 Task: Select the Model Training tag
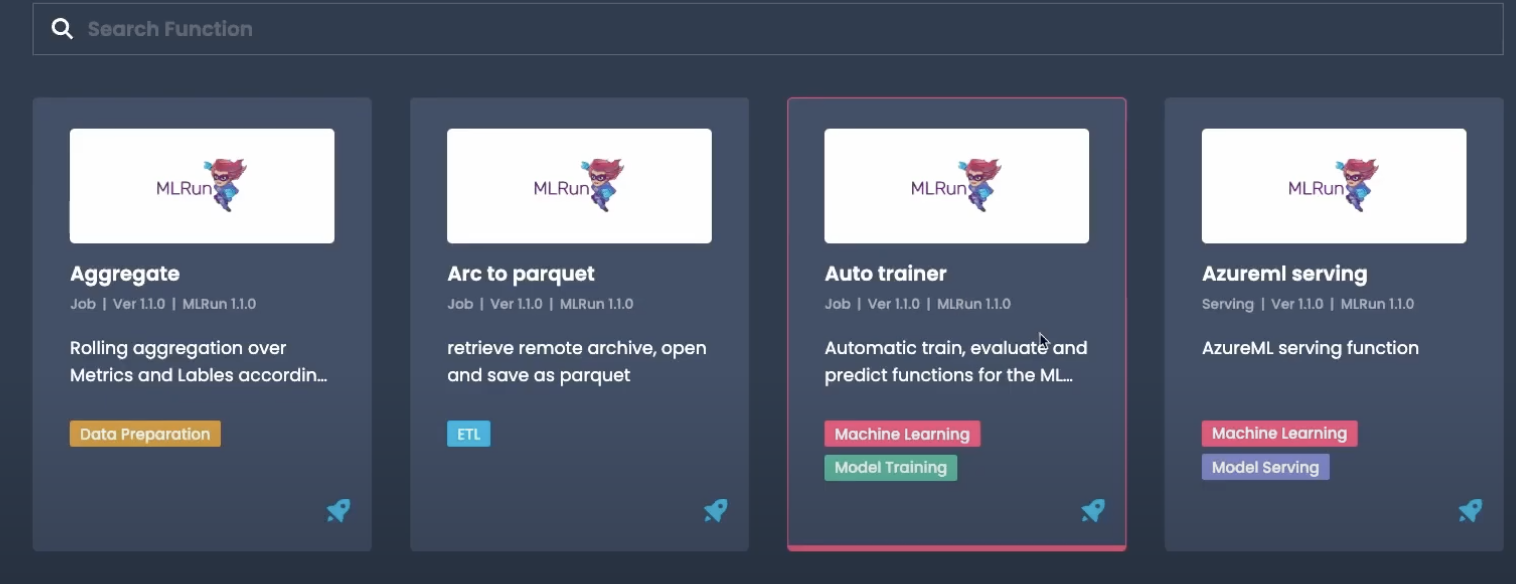pyautogui.click(x=891, y=467)
